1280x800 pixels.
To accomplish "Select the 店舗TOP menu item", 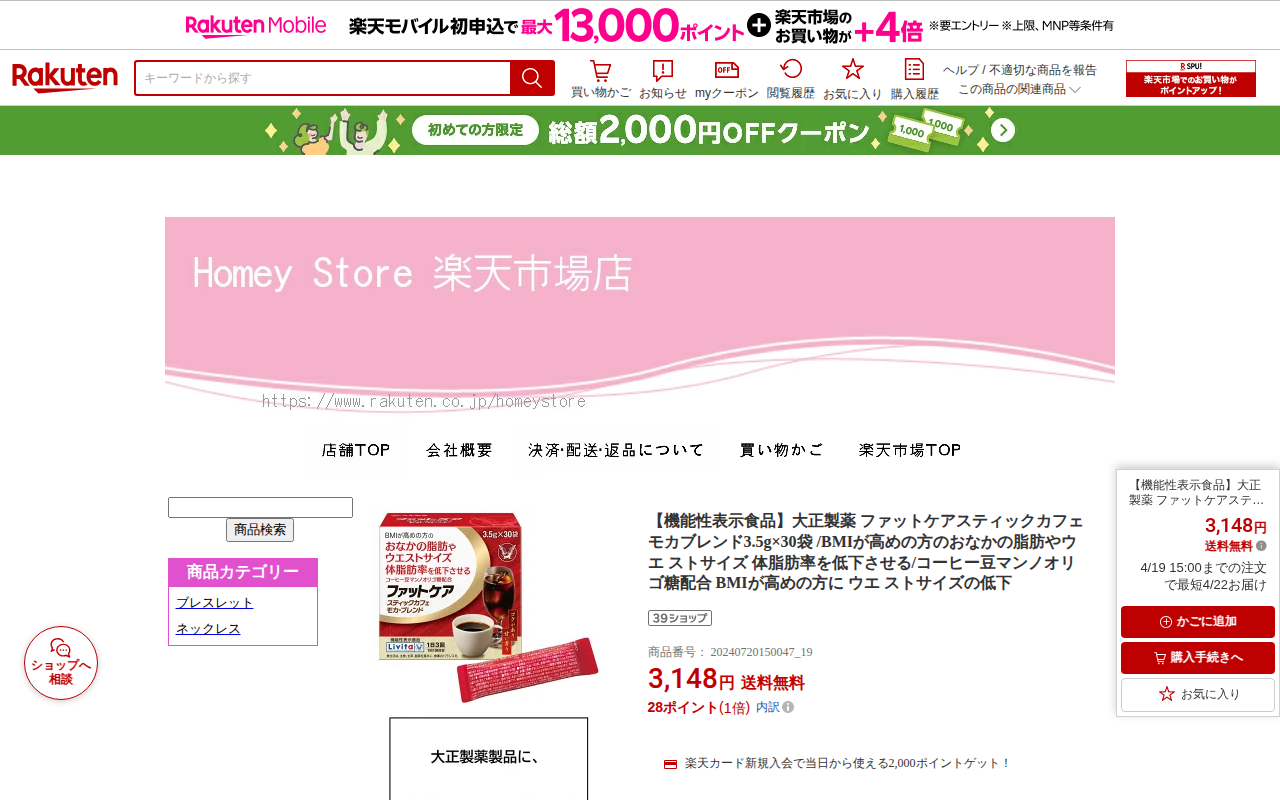I will point(356,450).
